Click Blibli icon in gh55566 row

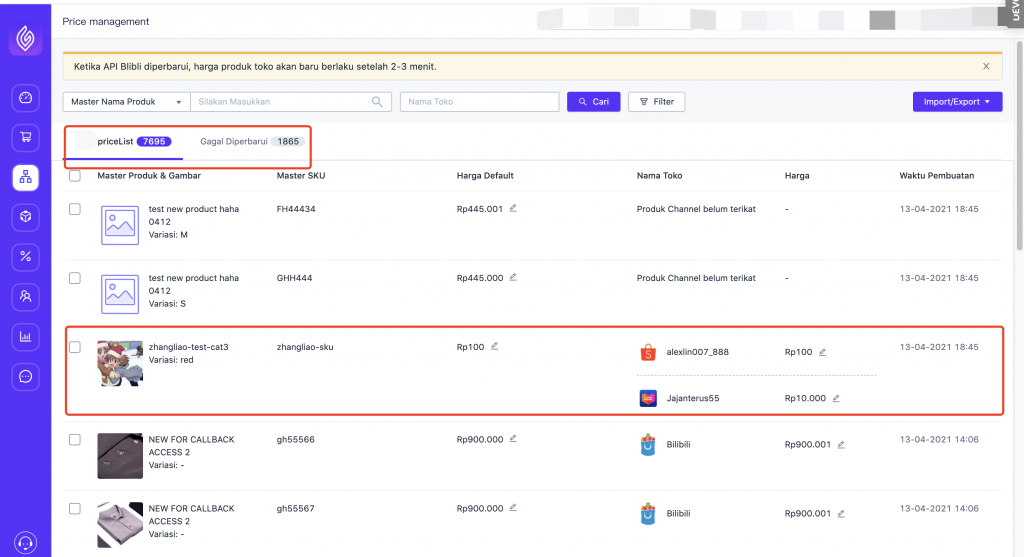pyautogui.click(x=648, y=445)
